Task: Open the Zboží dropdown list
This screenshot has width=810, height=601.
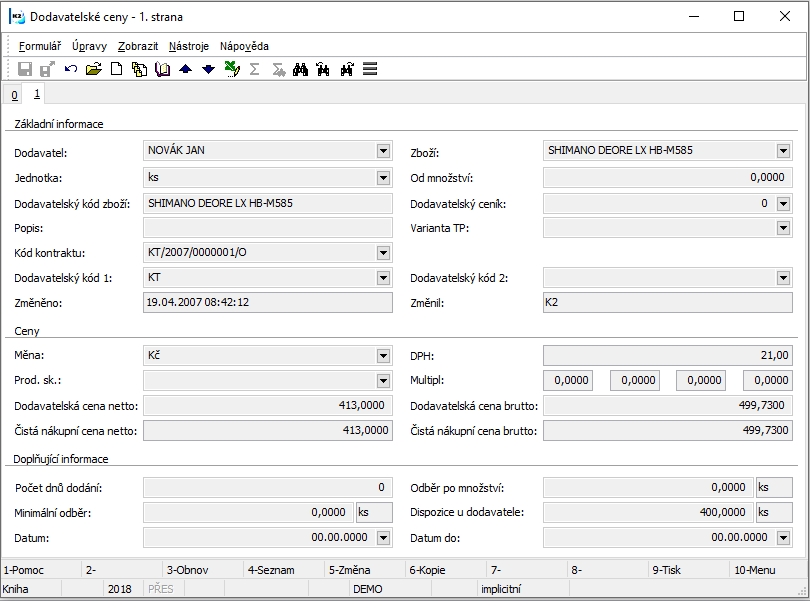Action: [783, 151]
